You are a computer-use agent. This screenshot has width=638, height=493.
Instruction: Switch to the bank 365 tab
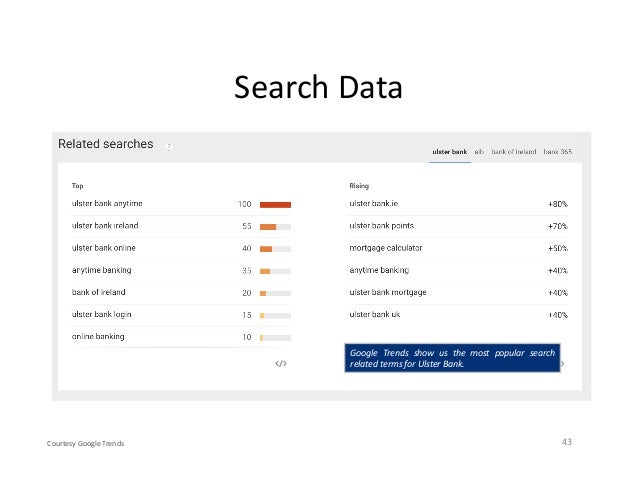point(558,152)
